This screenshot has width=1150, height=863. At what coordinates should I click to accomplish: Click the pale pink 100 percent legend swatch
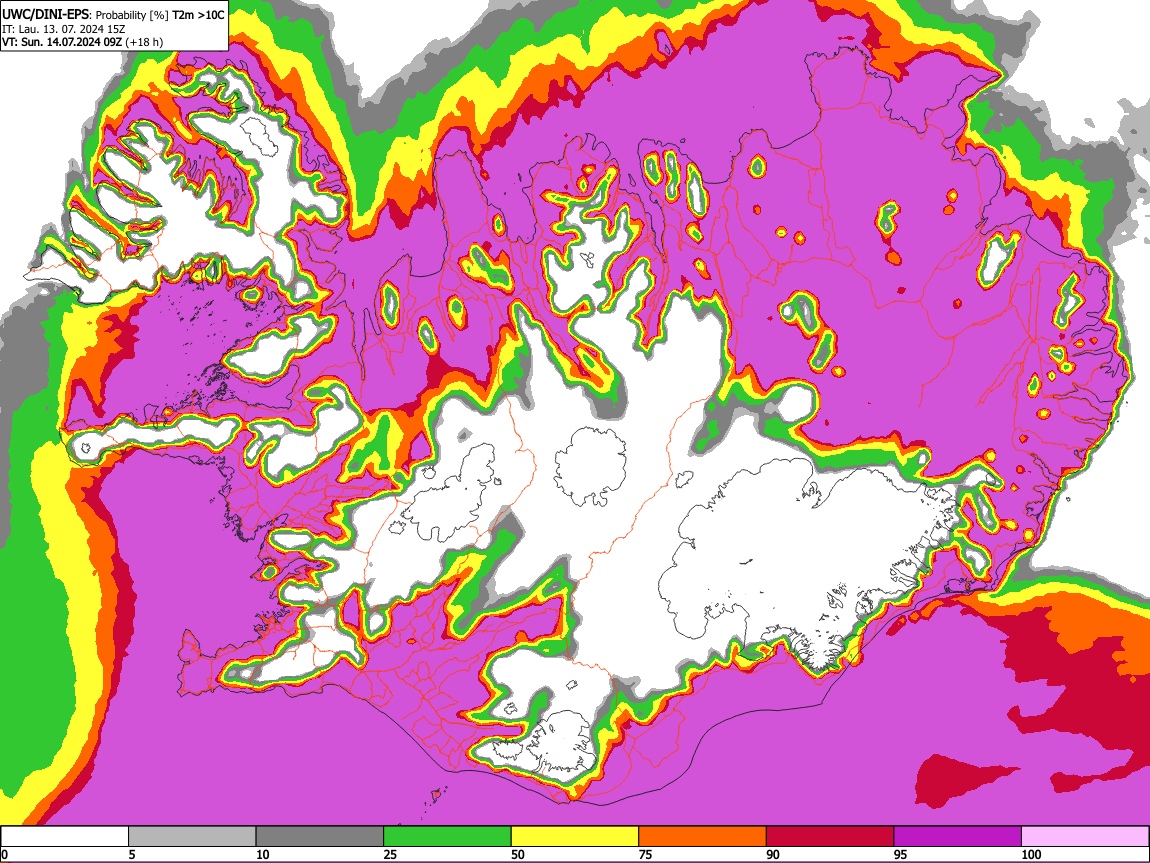click(x=1085, y=836)
